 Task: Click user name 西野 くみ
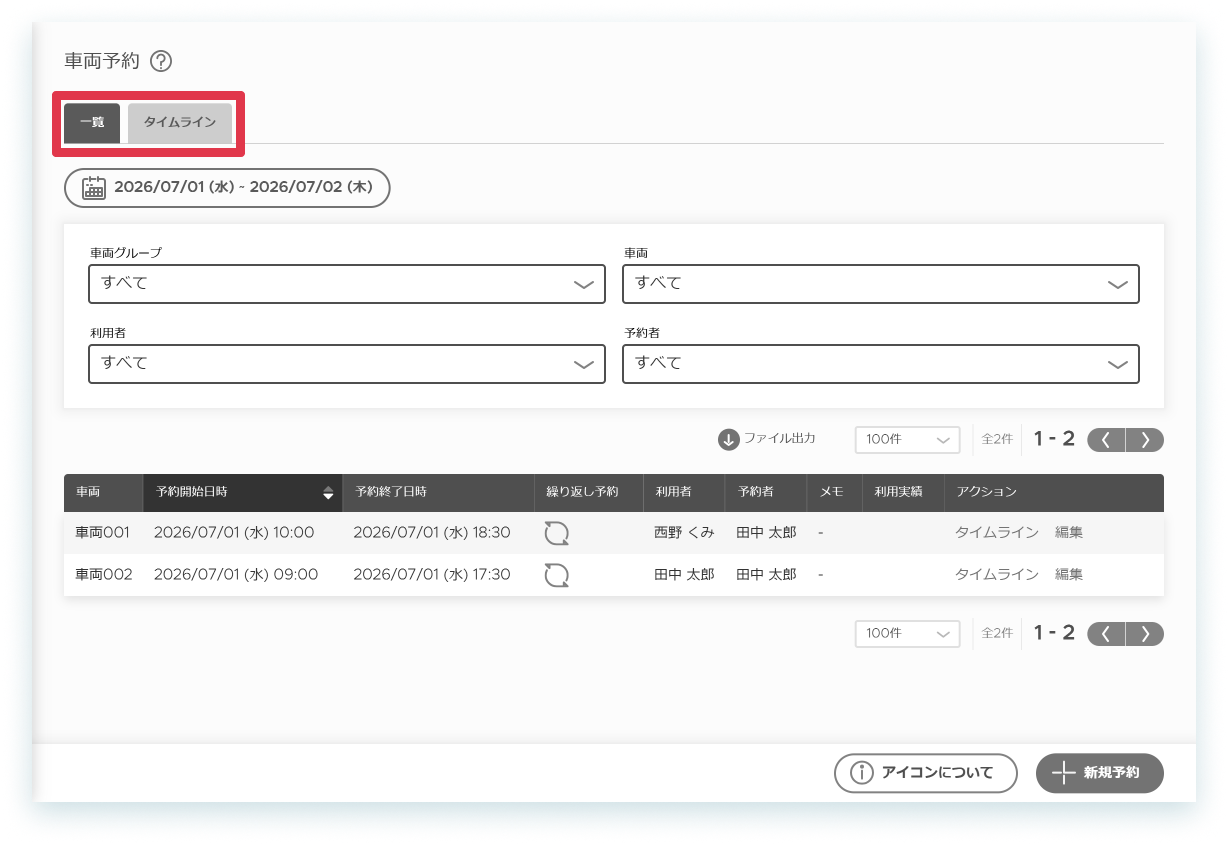point(684,533)
